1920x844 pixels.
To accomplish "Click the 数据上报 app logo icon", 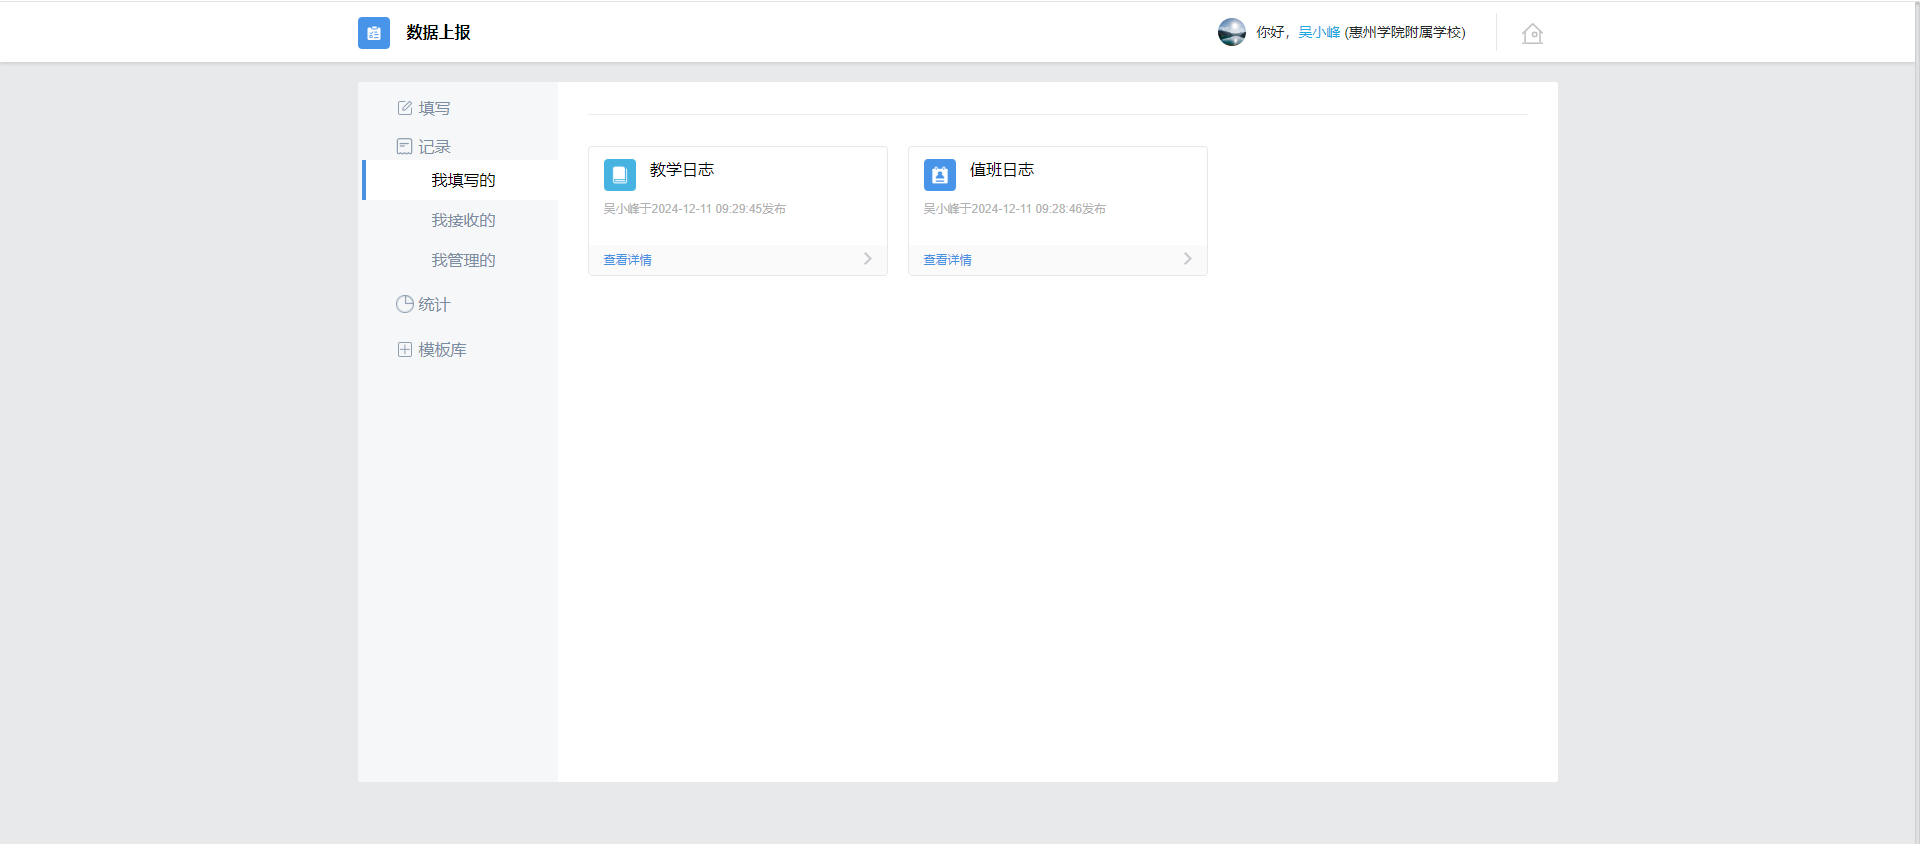I will [x=373, y=33].
